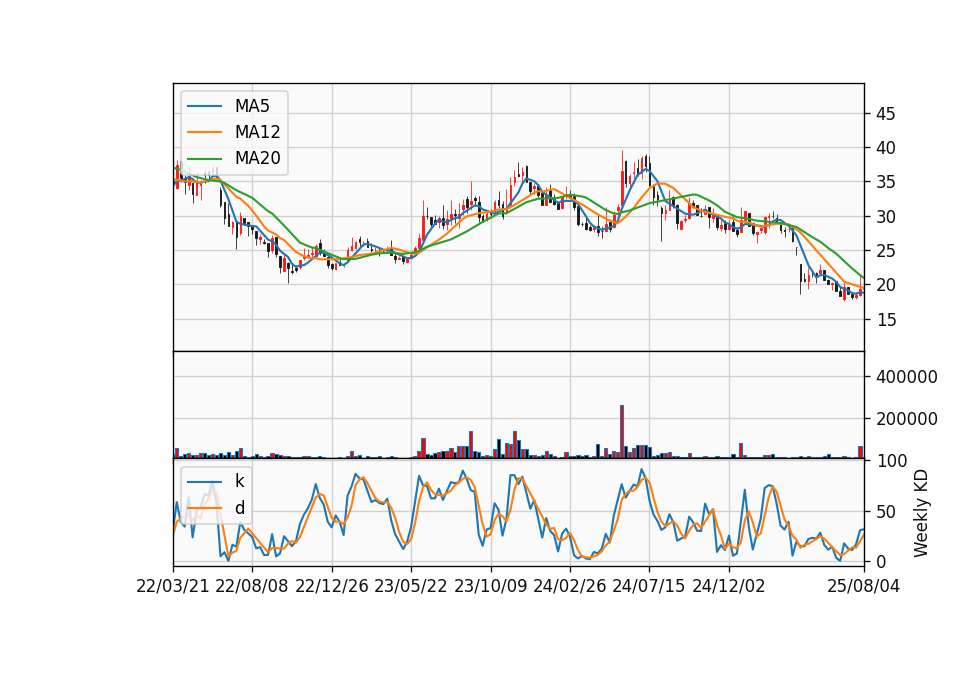Click the Weekly KD axis title
The image size is (960, 690).
[920, 514]
